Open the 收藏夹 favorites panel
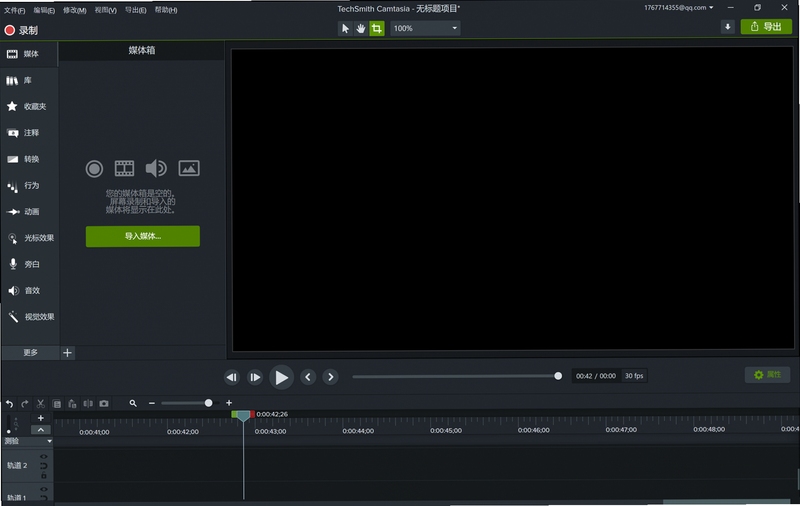The height and width of the screenshot is (506, 800). [x=29, y=107]
